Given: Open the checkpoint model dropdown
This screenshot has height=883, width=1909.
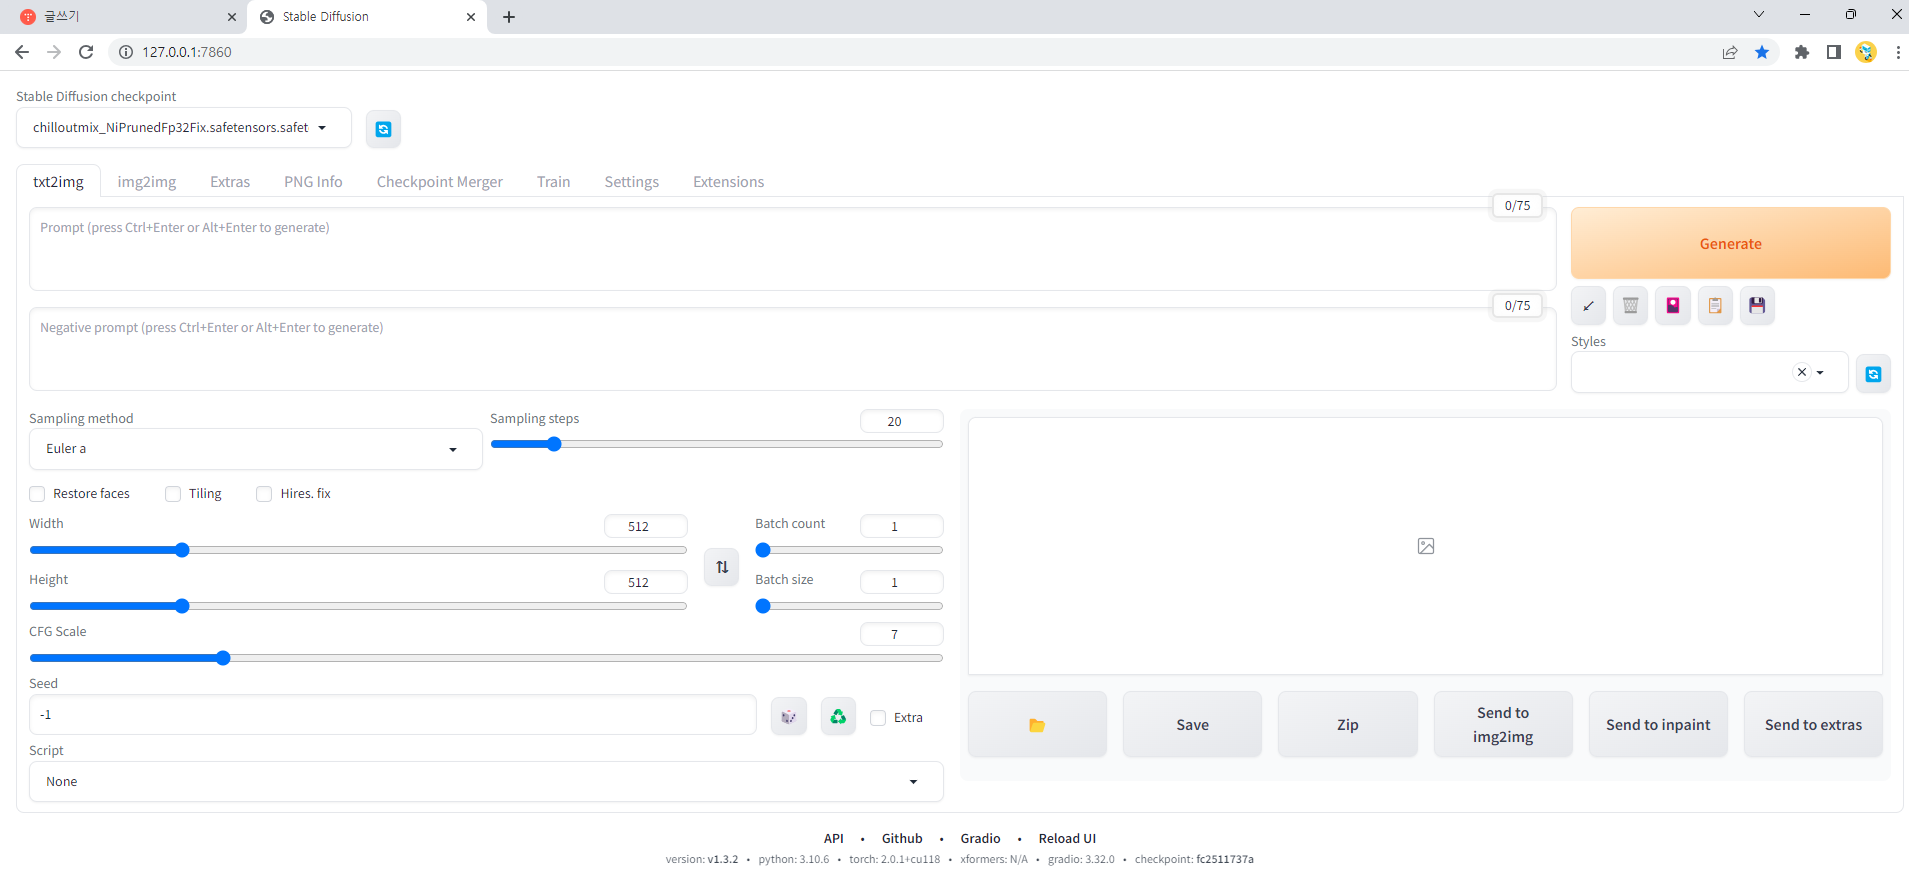Looking at the screenshot, I should click(184, 128).
